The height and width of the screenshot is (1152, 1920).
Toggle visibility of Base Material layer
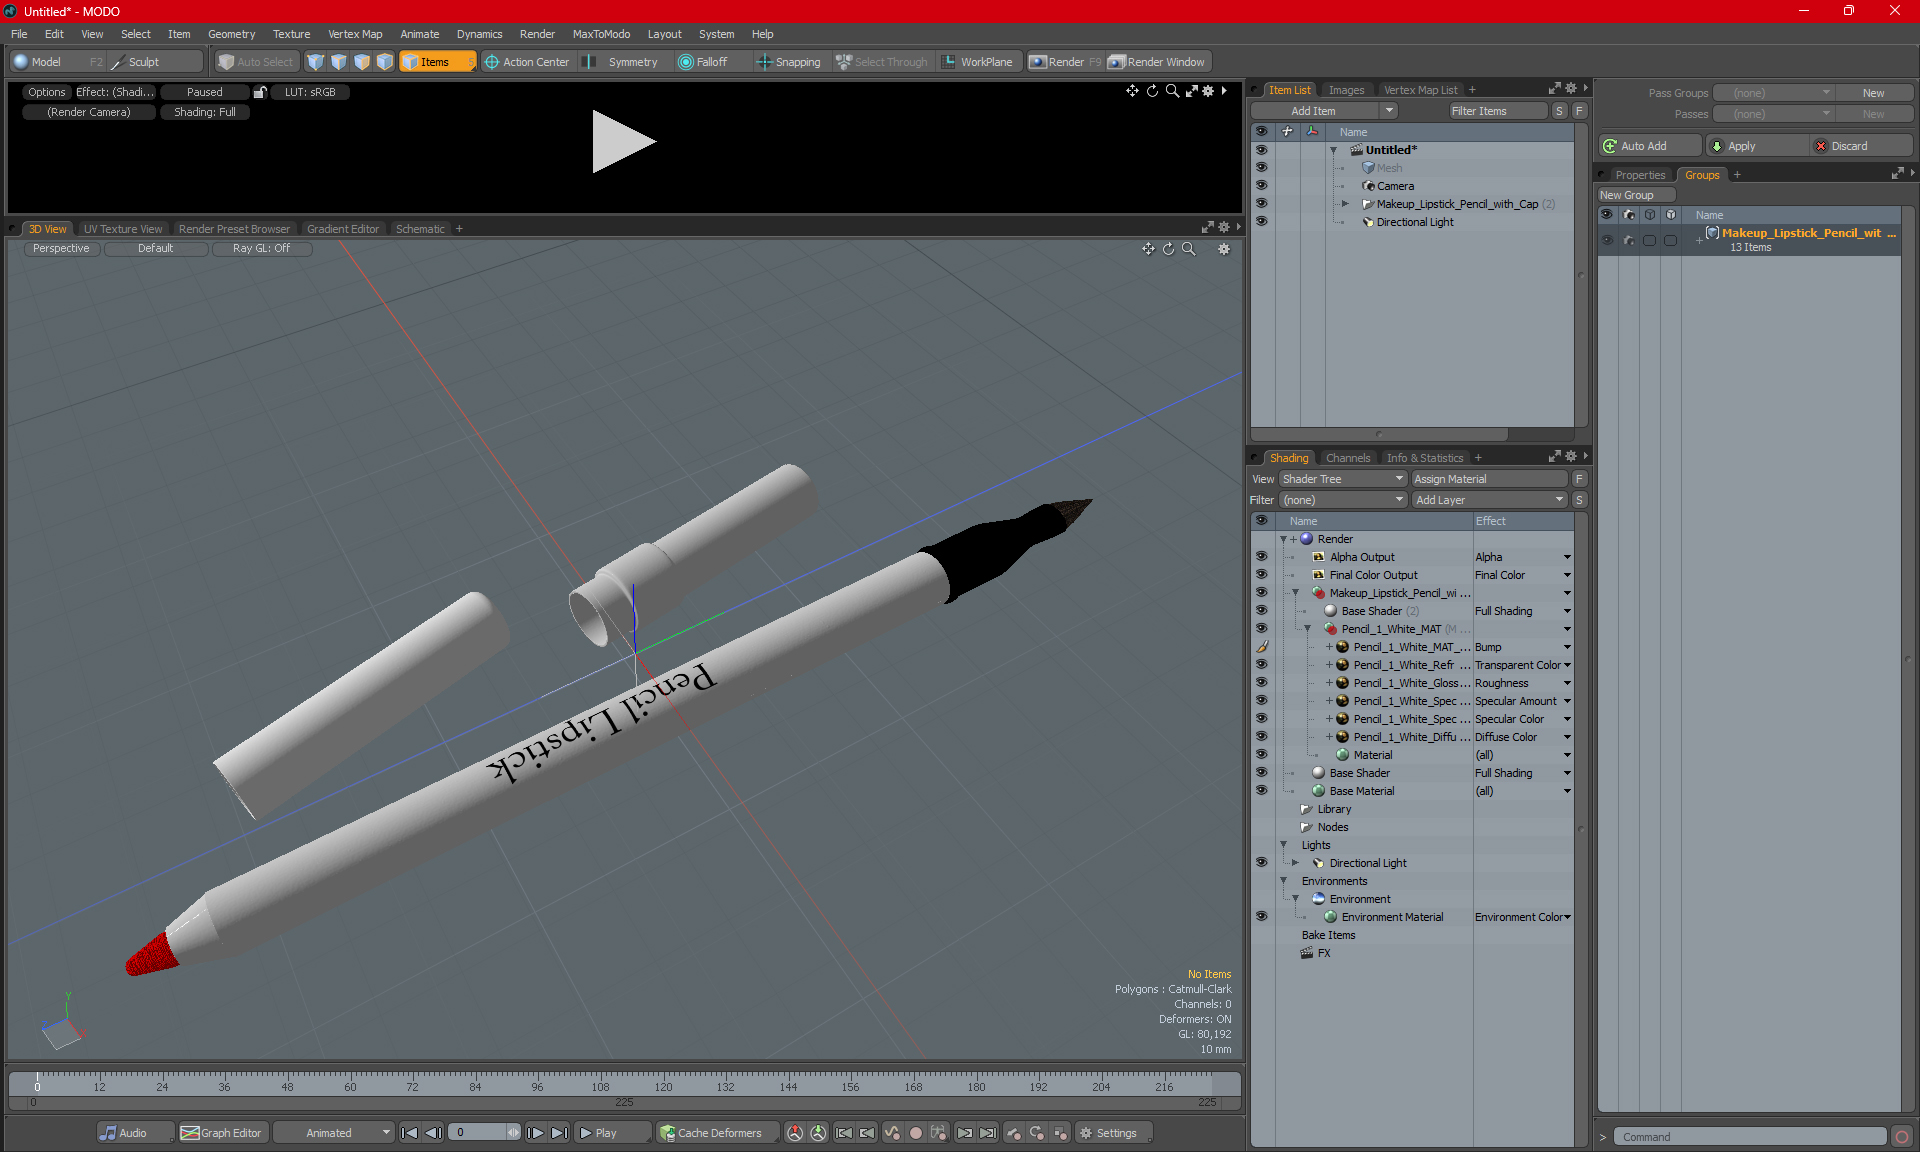[1261, 791]
